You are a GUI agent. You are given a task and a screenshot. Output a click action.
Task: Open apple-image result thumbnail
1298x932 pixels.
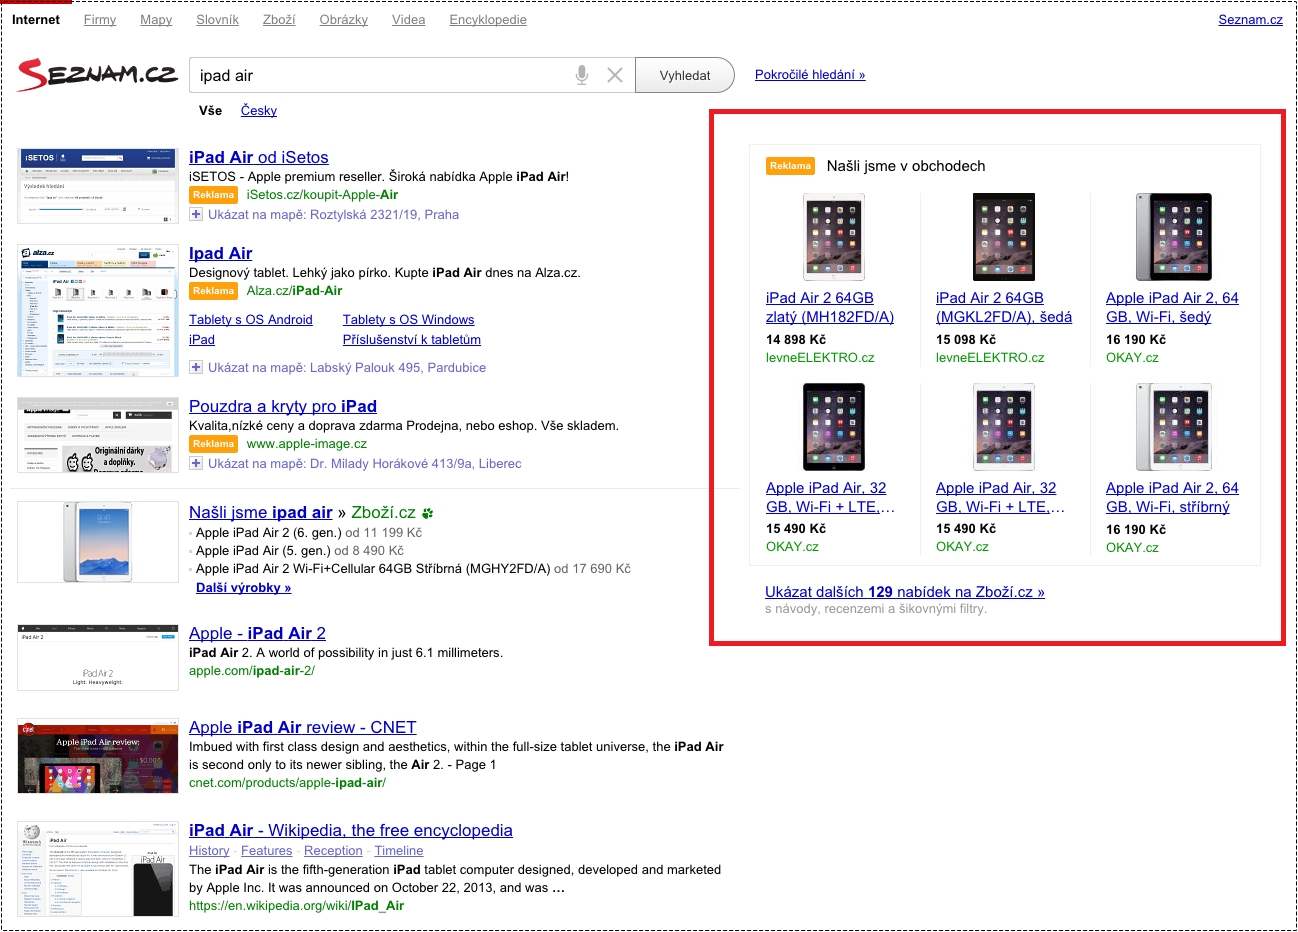tap(97, 435)
